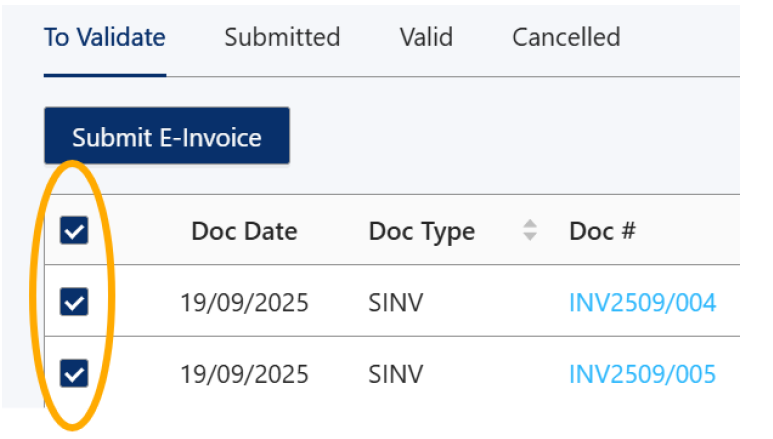
Task: Click SINV doc type in INV2509/005 row
Action: (395, 375)
